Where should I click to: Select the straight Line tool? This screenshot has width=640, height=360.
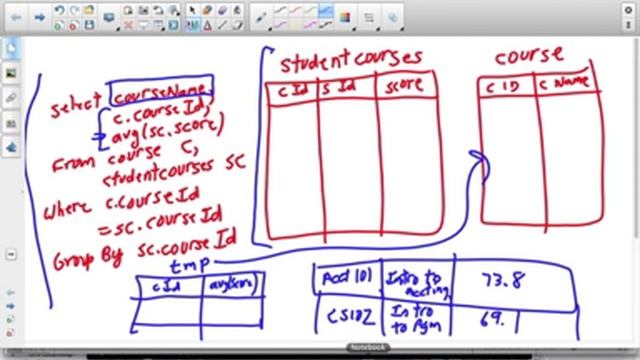click(x=222, y=25)
